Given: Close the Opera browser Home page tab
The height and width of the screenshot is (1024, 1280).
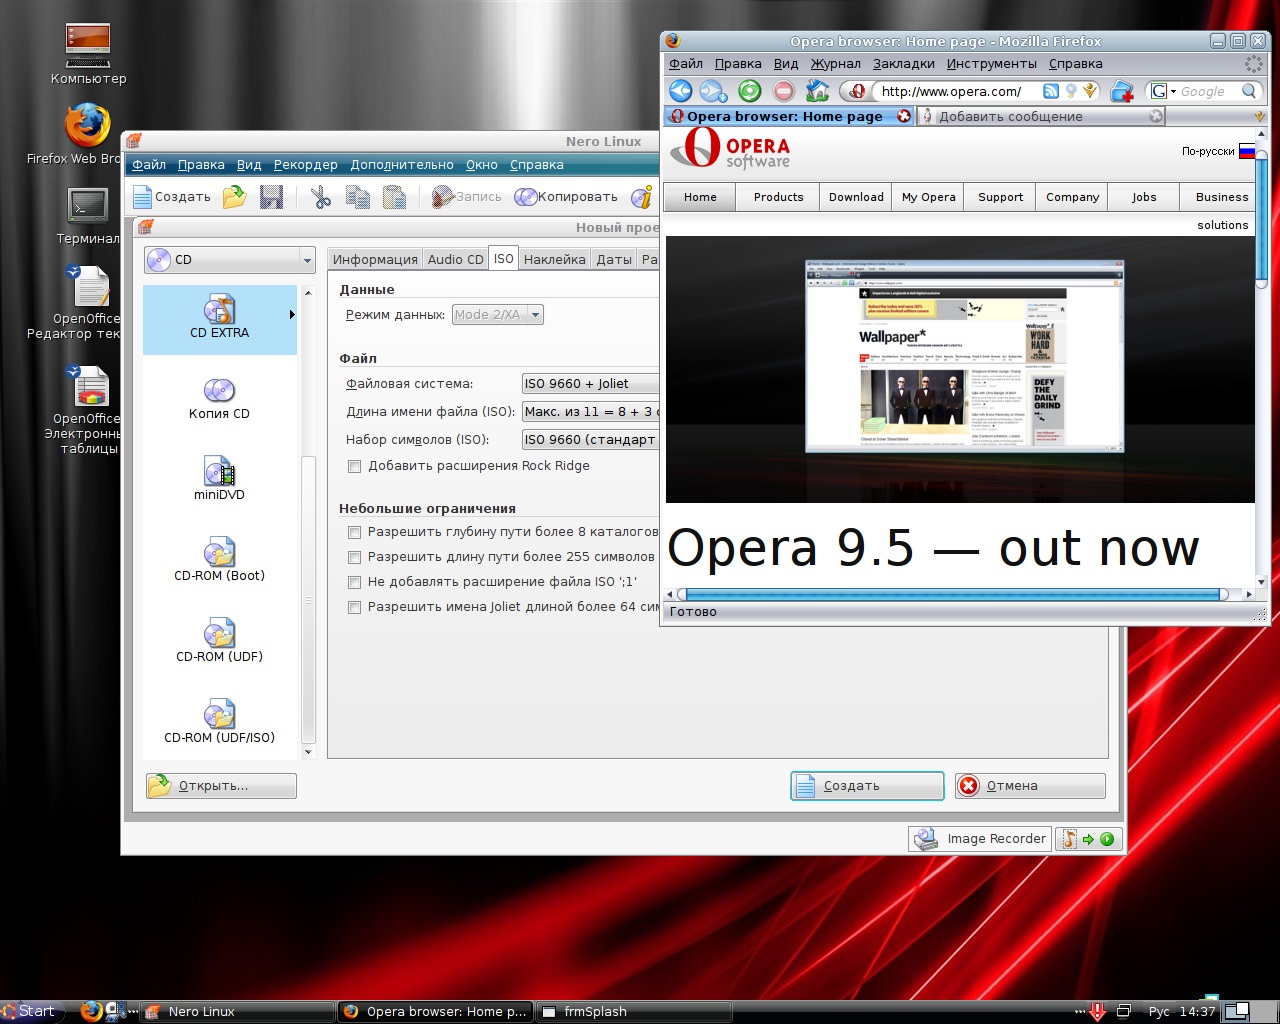Looking at the screenshot, I should point(904,116).
